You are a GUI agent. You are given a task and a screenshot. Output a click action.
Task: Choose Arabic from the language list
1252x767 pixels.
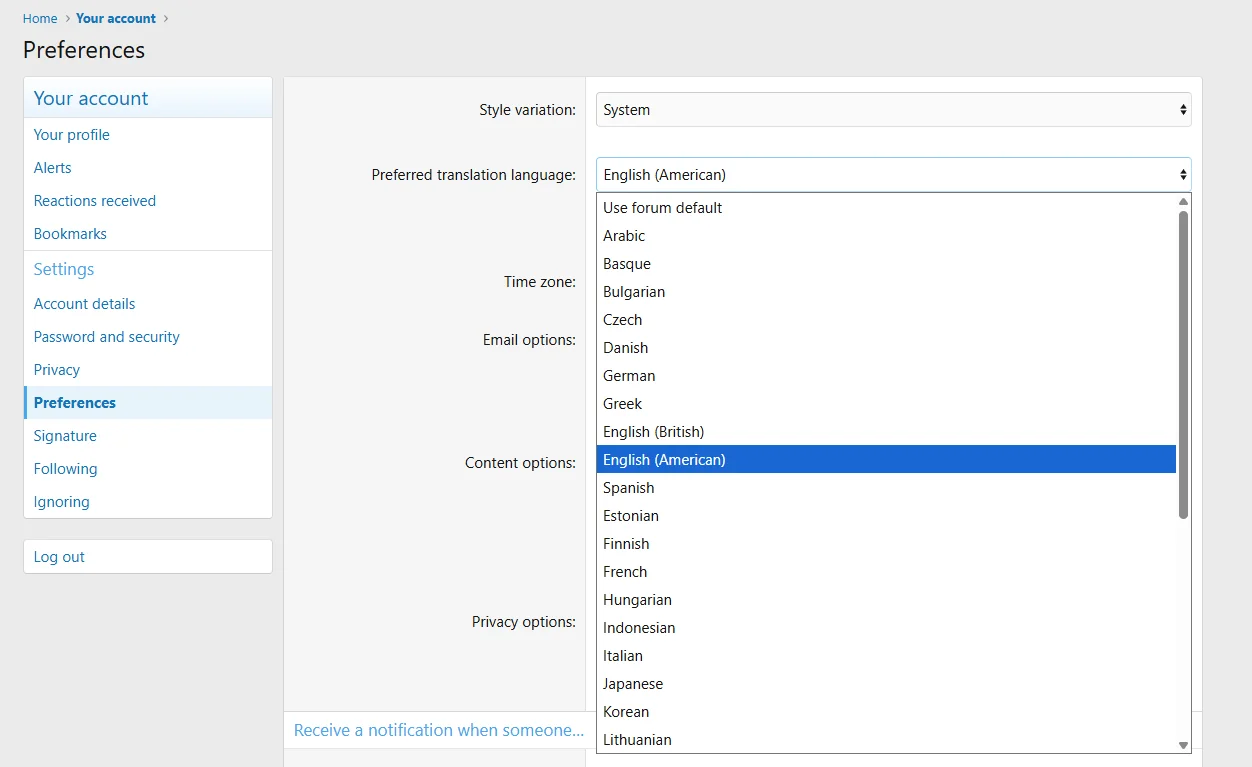coord(886,236)
